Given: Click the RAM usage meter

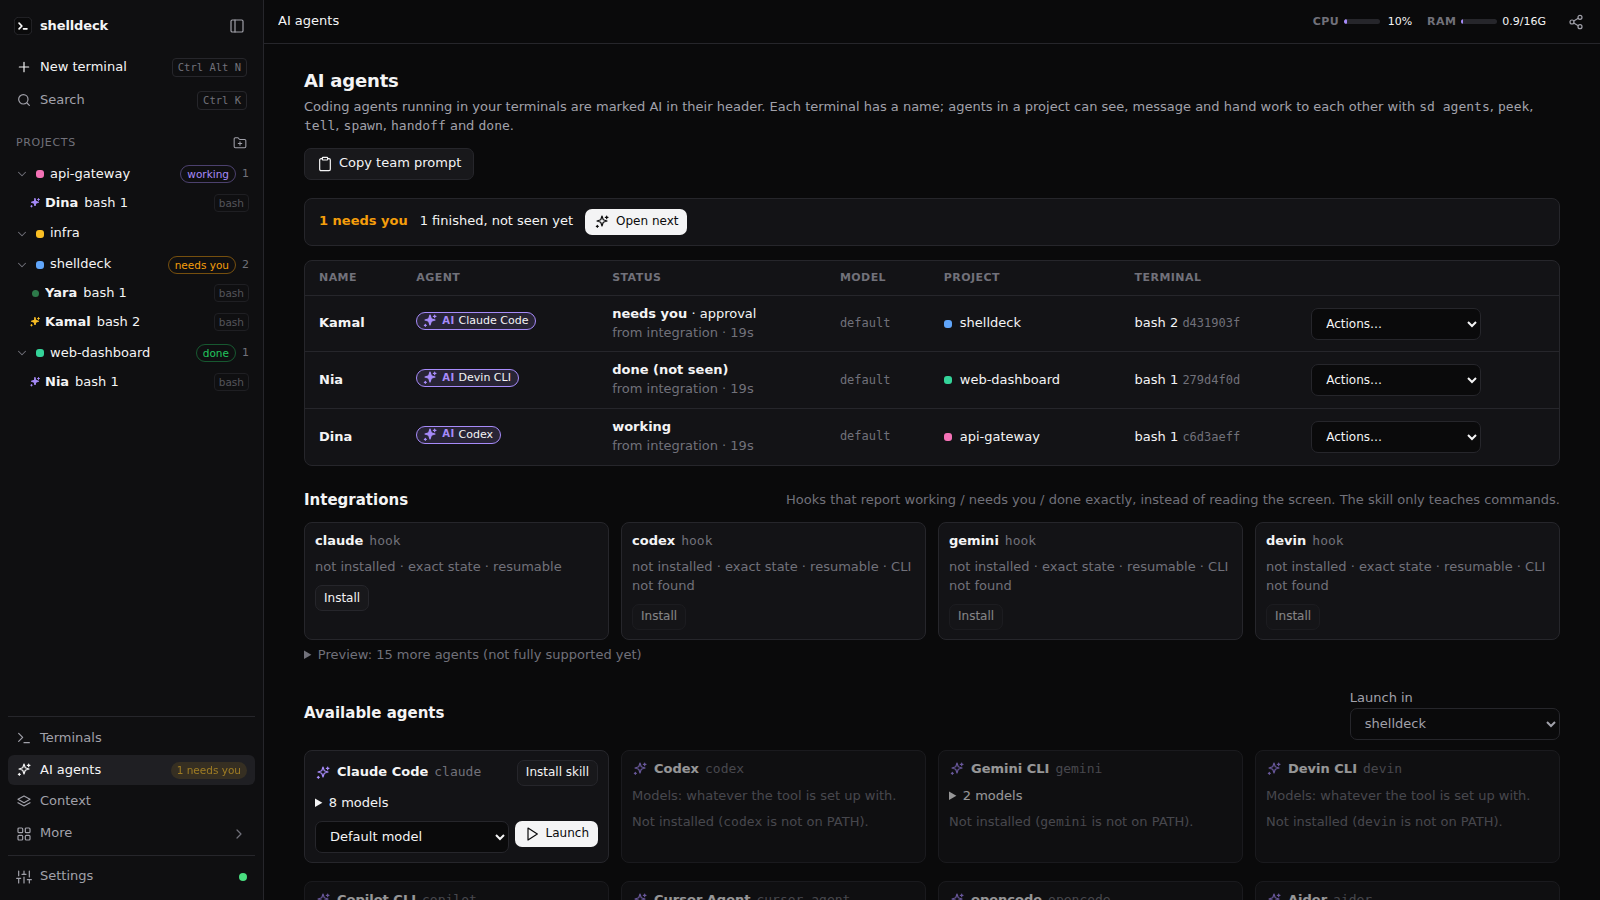Looking at the screenshot, I should point(1486,21).
